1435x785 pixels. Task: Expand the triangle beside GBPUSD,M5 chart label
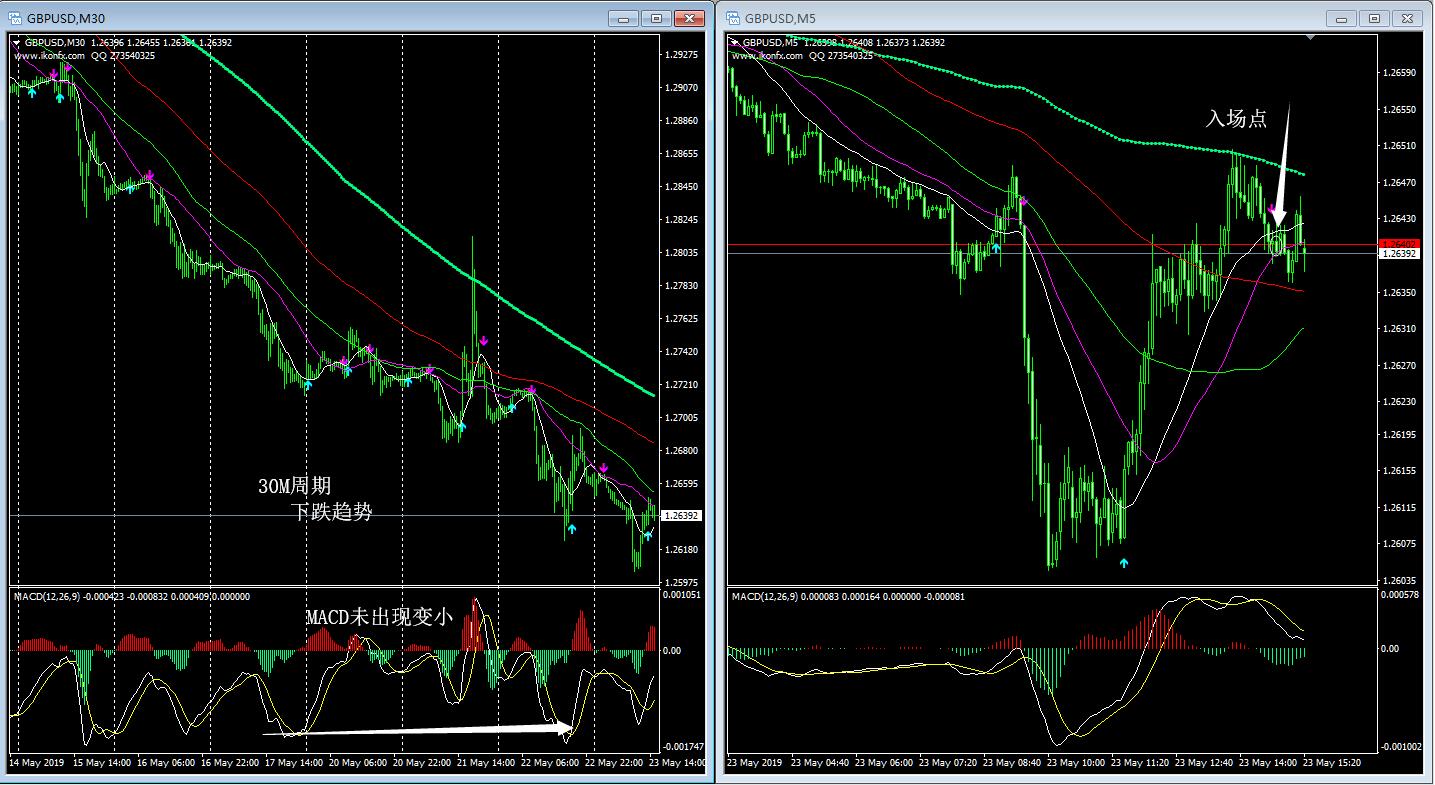click(x=735, y=43)
